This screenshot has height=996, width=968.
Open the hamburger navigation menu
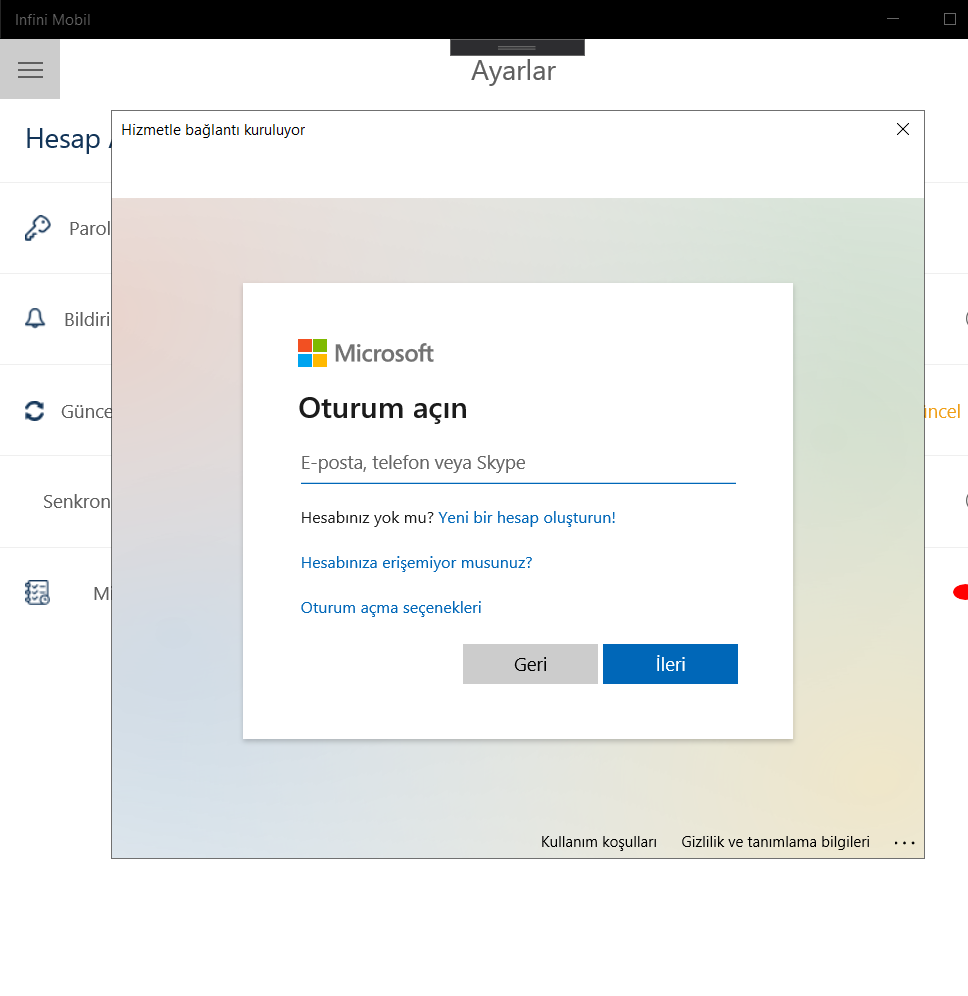click(x=30, y=69)
